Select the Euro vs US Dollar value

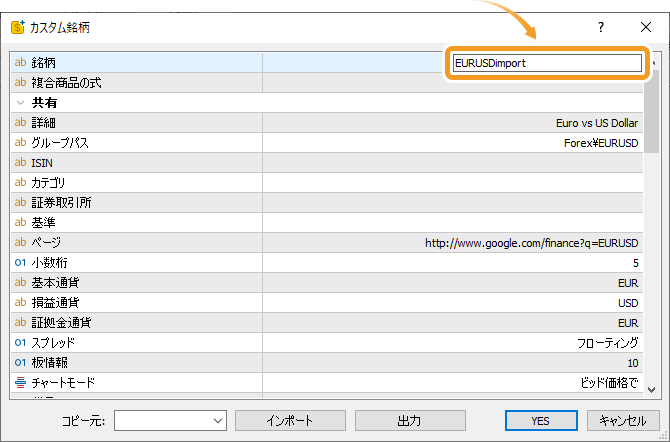[x=597, y=123]
